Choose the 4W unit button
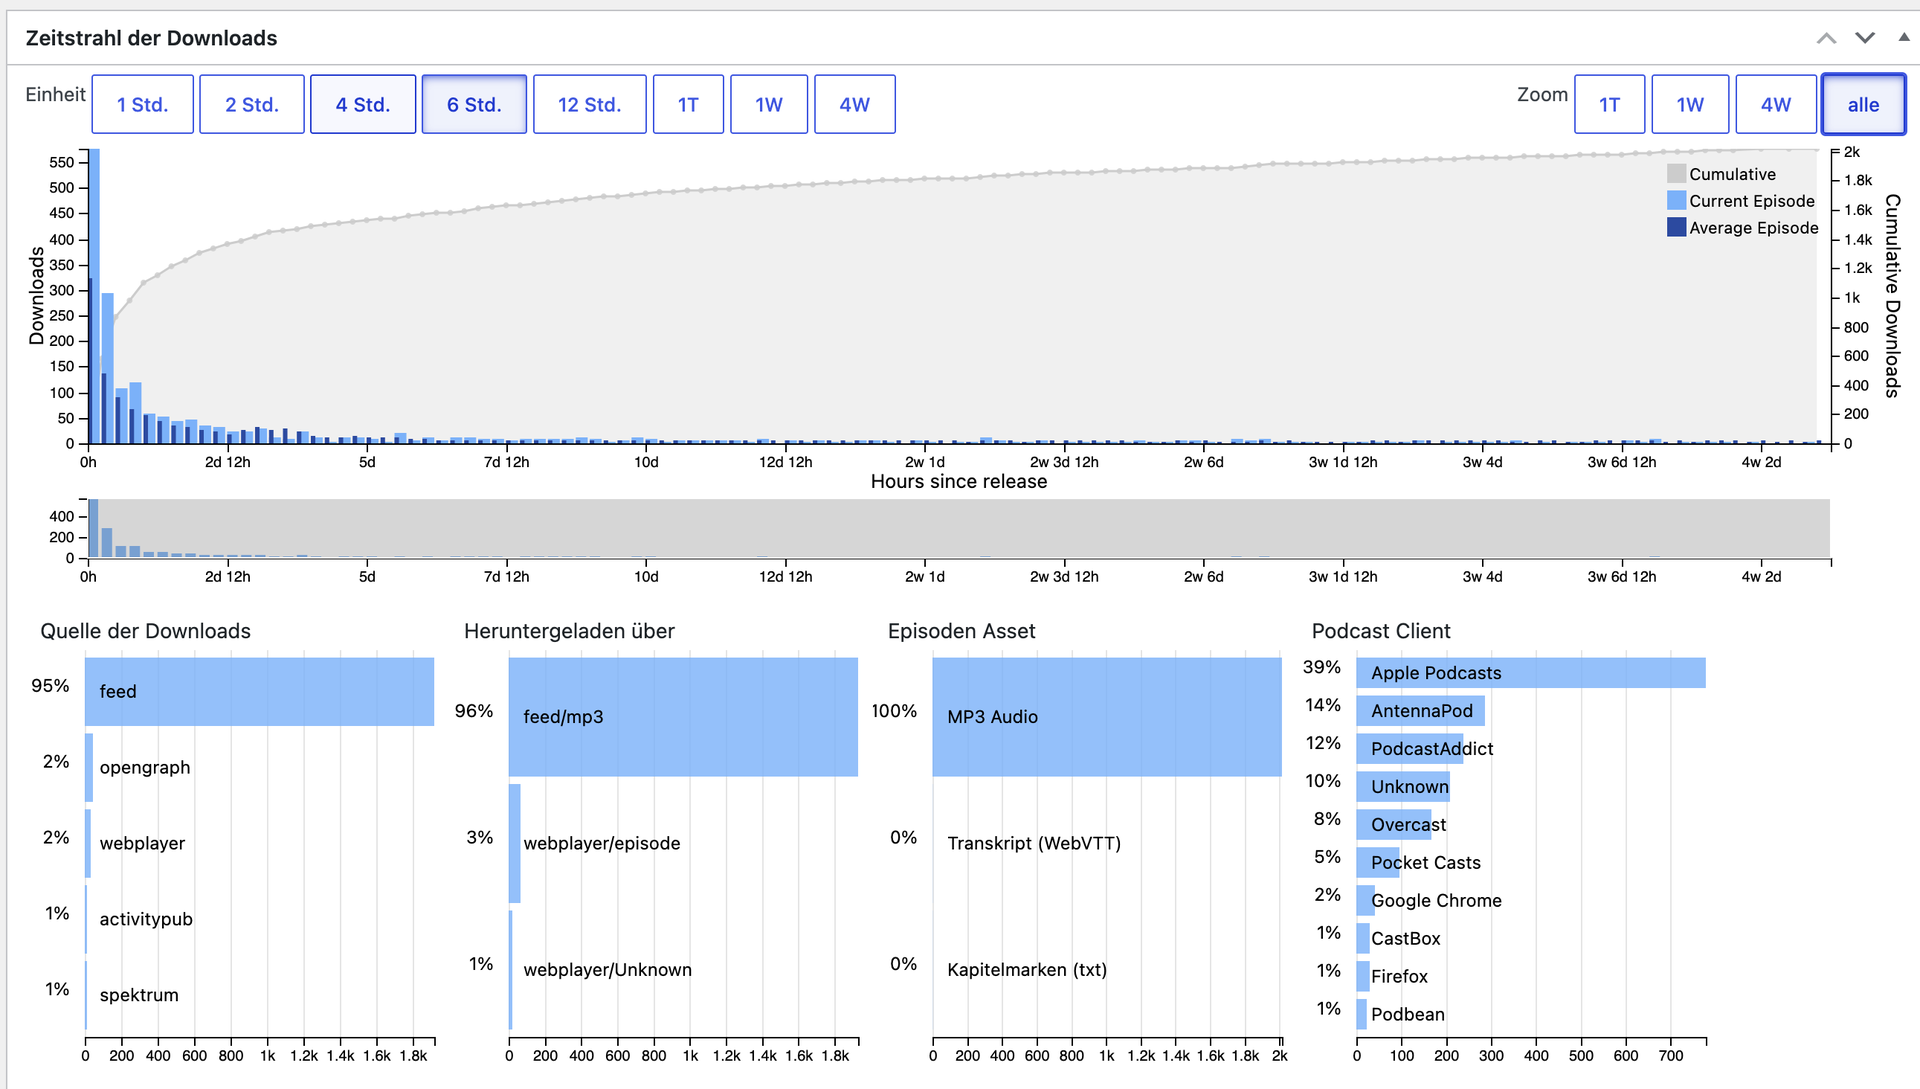 coord(855,104)
